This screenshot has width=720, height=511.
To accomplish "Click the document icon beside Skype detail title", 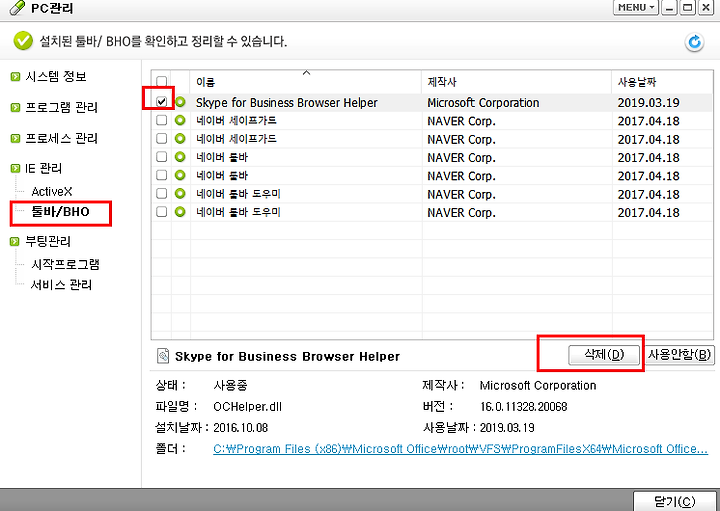I will 163,356.
